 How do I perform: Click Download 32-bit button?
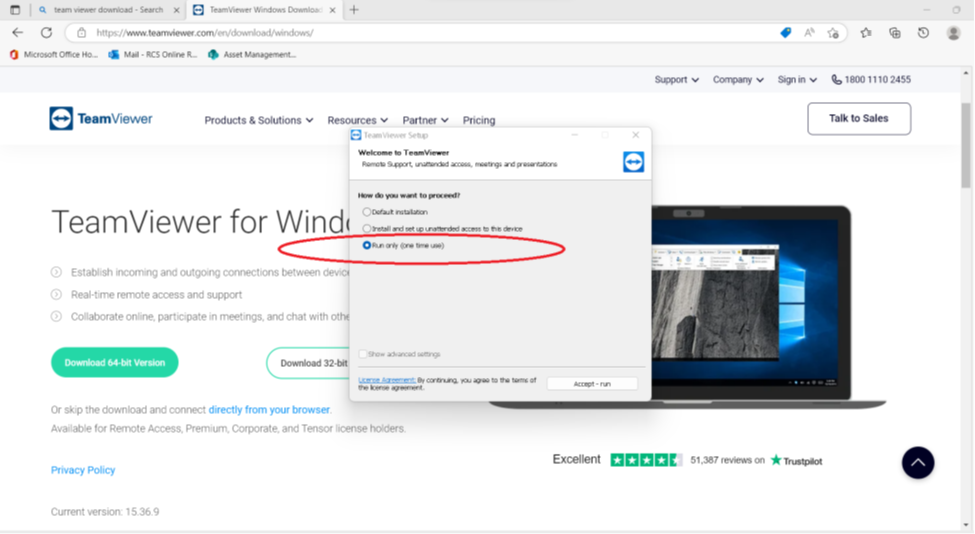[x=308, y=363]
